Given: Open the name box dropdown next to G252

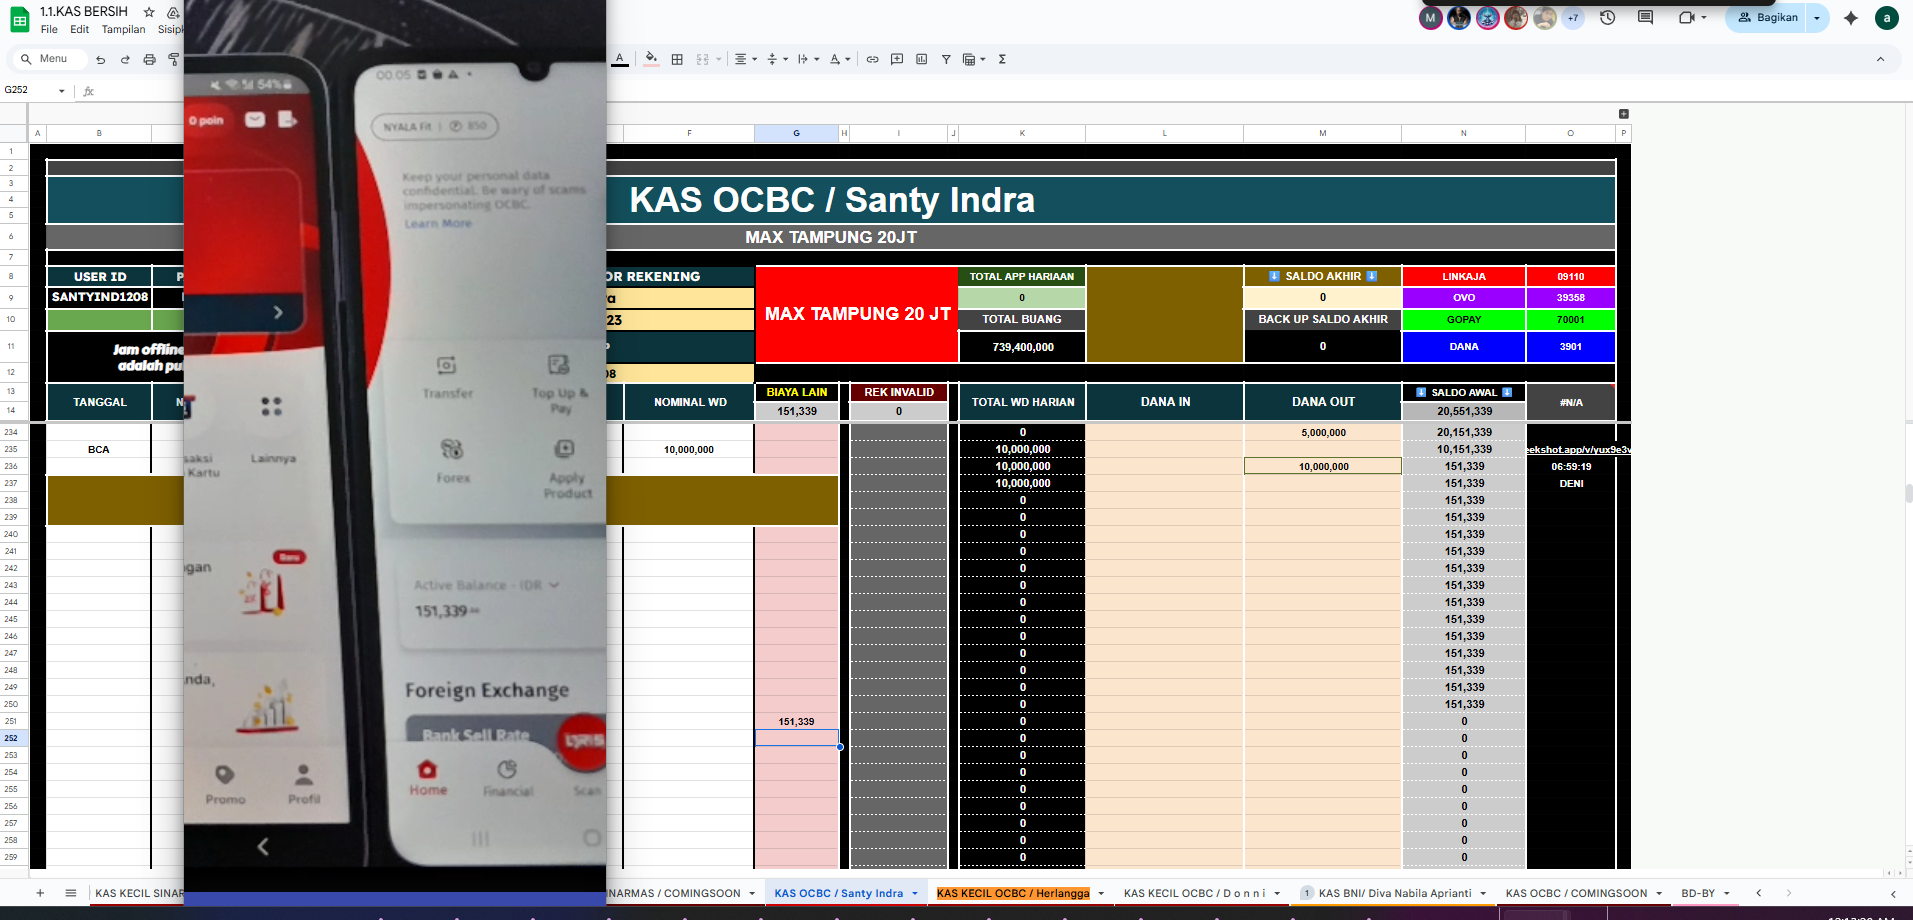Looking at the screenshot, I should 62,91.
